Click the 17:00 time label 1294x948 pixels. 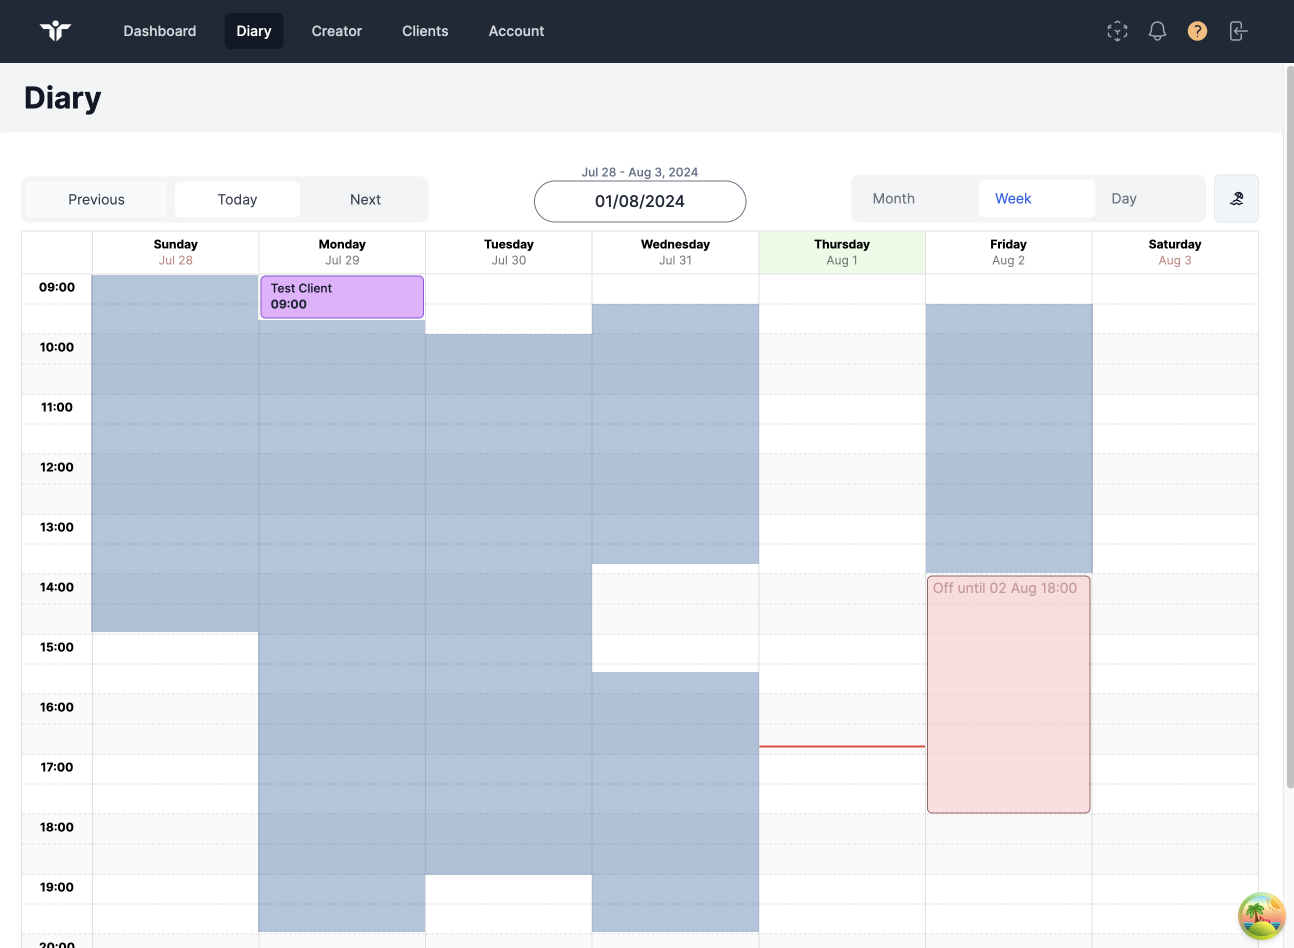[57, 767]
